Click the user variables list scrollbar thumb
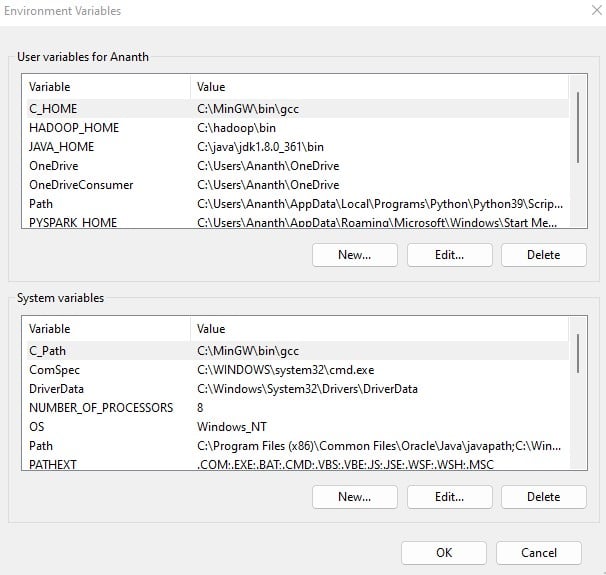The width and height of the screenshot is (606, 575). point(578,127)
